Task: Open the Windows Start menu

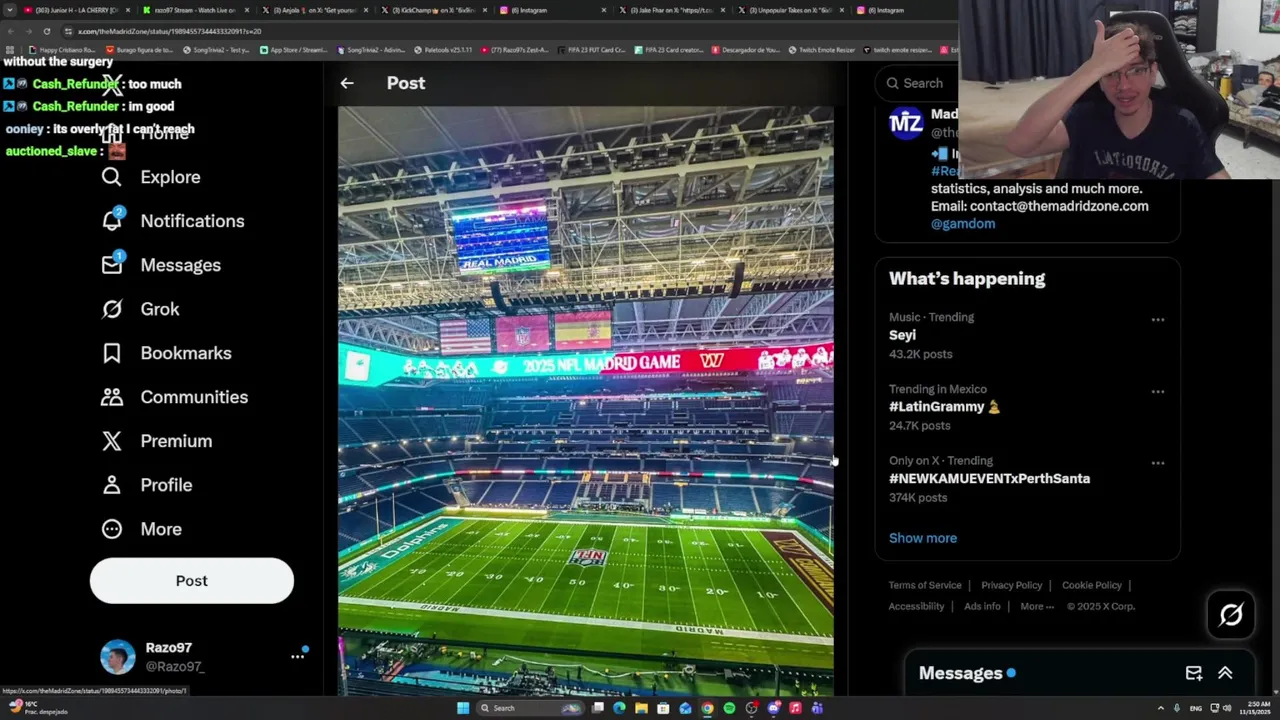Action: [x=462, y=708]
